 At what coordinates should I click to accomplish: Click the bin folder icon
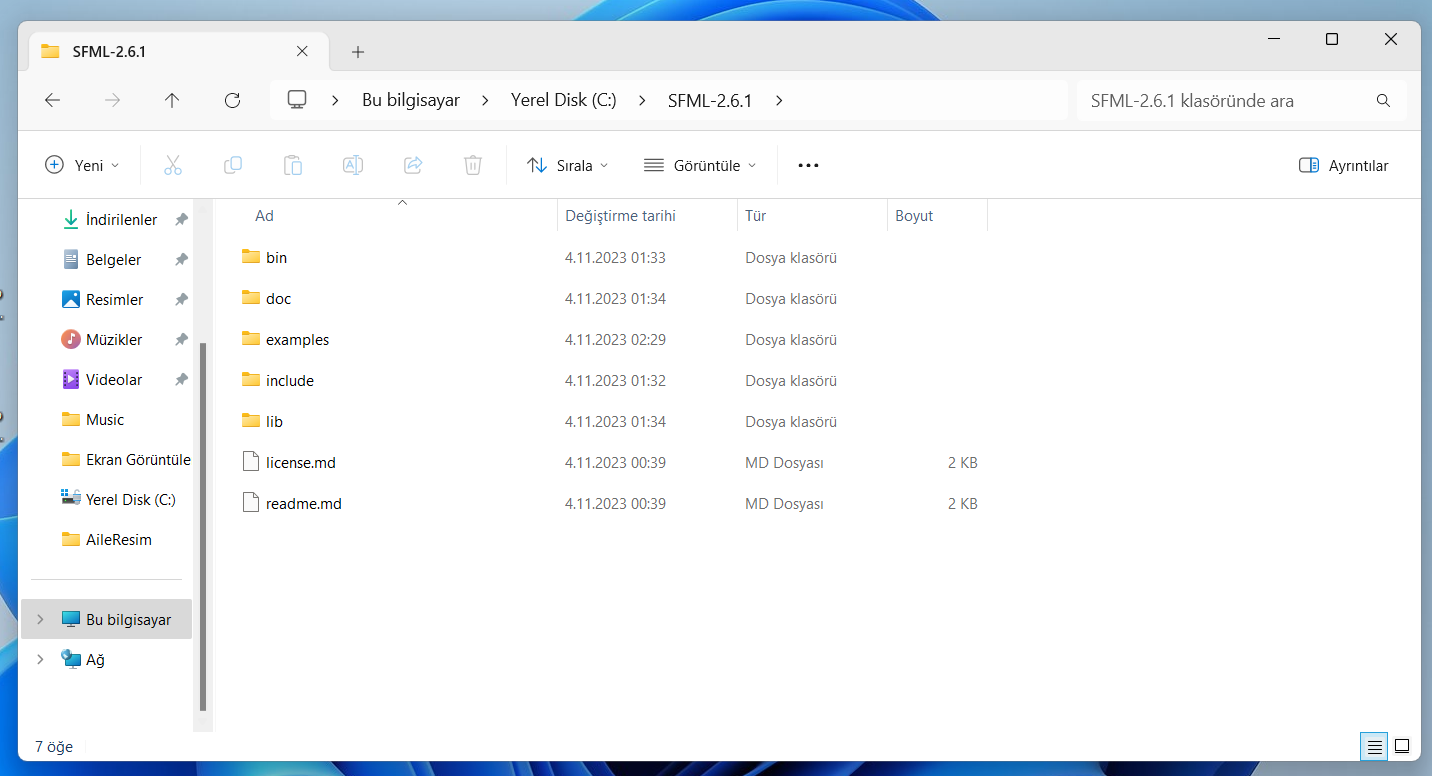click(251, 257)
